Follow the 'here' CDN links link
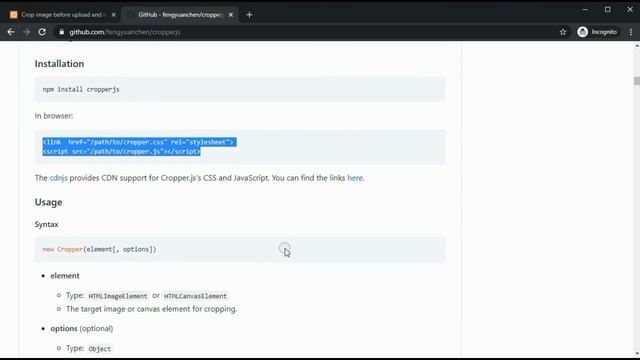Screen dimensions: 640x360 (355, 178)
